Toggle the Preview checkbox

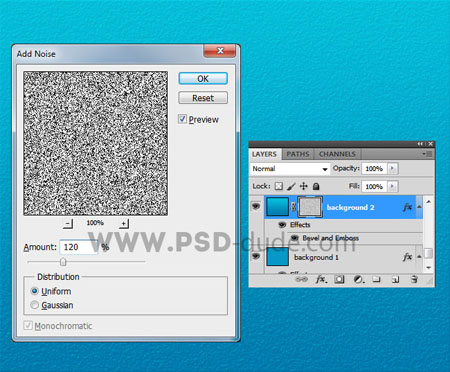182,119
